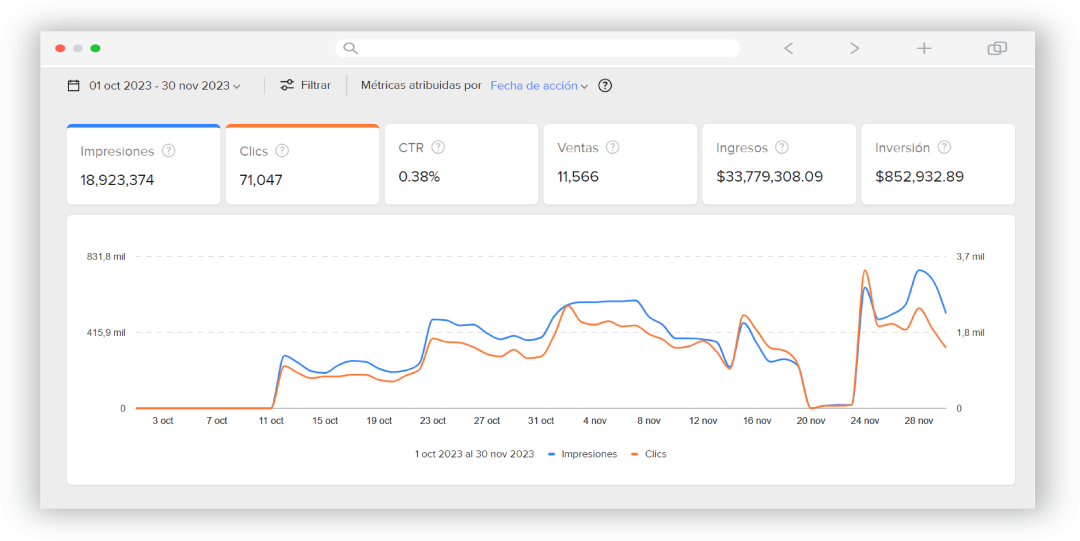Select the Impresiones metric card
1080x541 pixels.
click(x=143, y=166)
